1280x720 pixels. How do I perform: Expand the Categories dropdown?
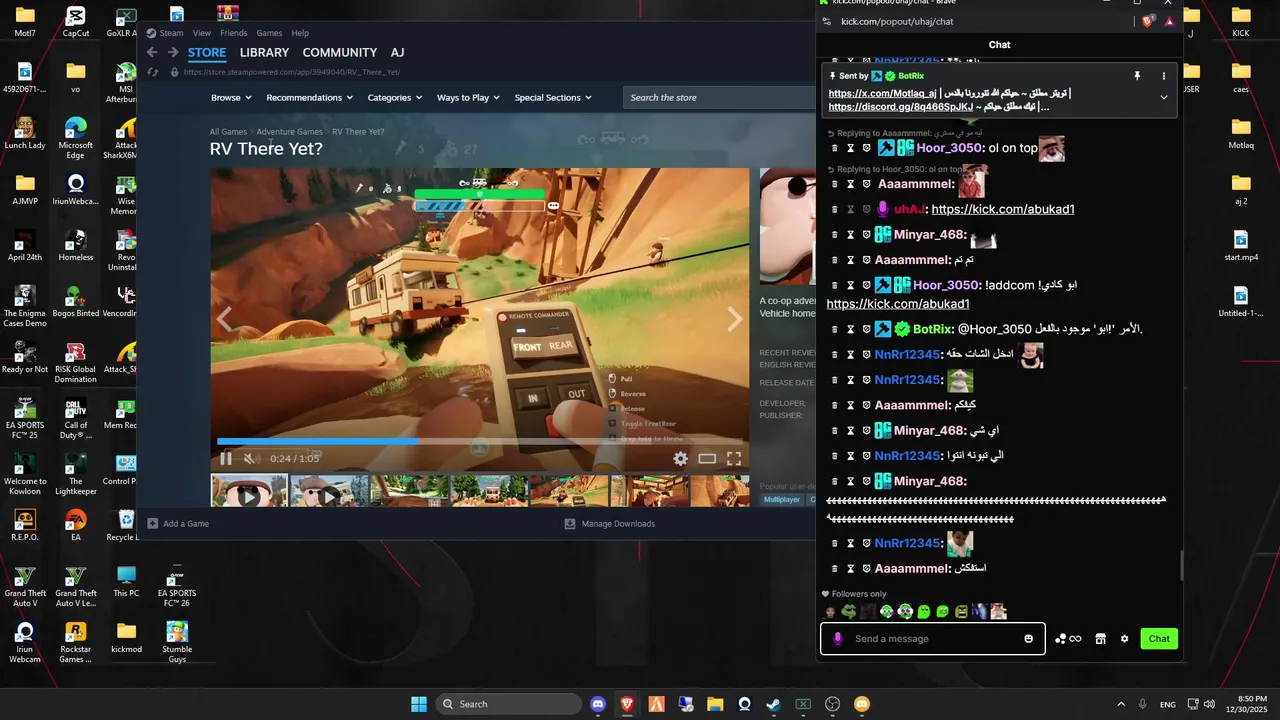coord(394,98)
